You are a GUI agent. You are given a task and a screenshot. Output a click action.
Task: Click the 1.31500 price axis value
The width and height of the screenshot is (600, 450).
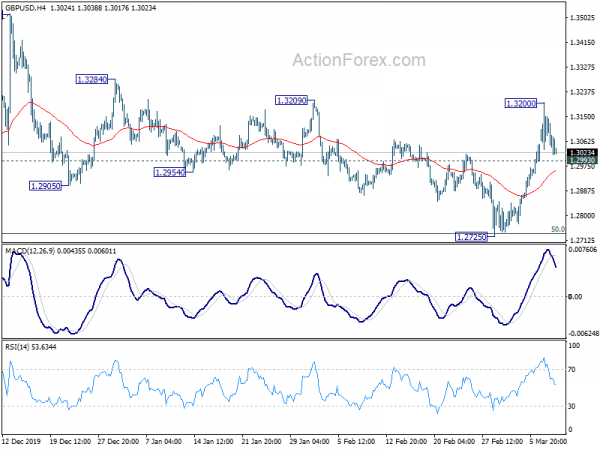click(582, 117)
